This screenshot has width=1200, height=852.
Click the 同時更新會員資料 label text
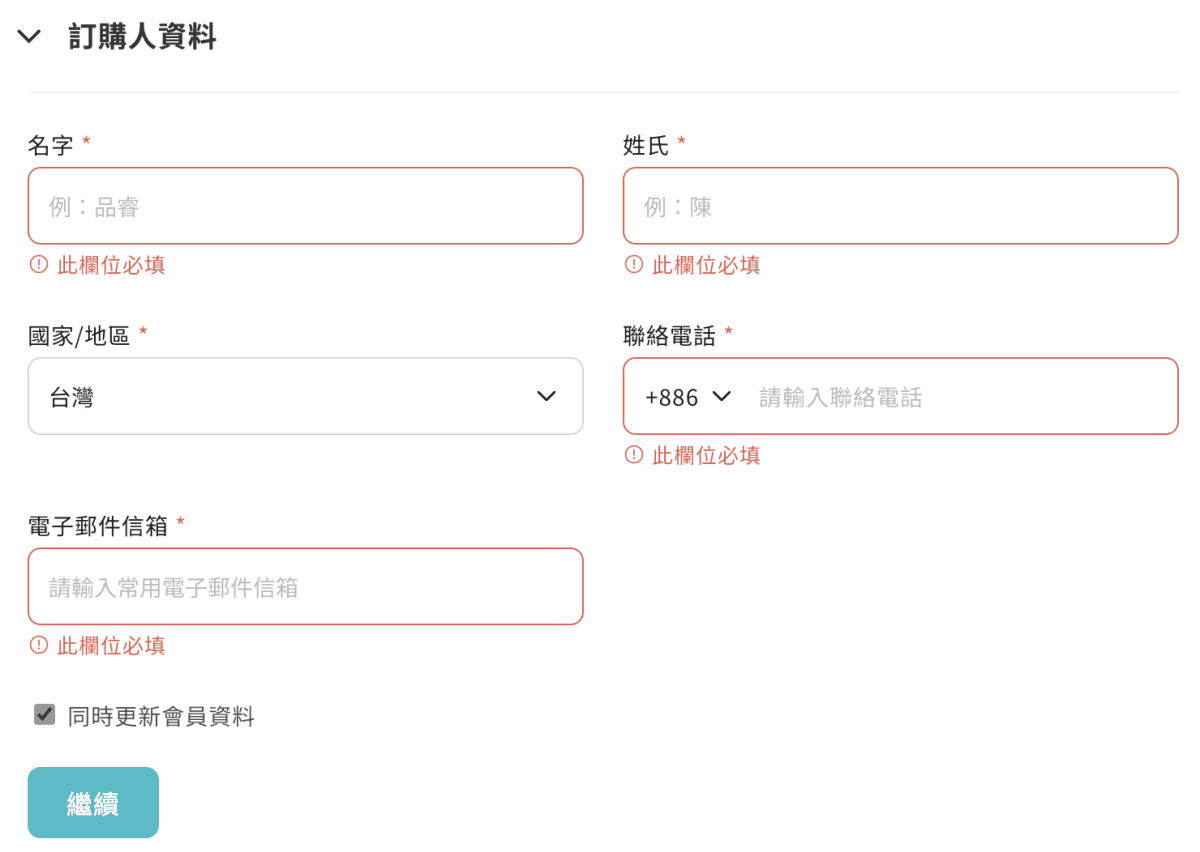pos(161,716)
